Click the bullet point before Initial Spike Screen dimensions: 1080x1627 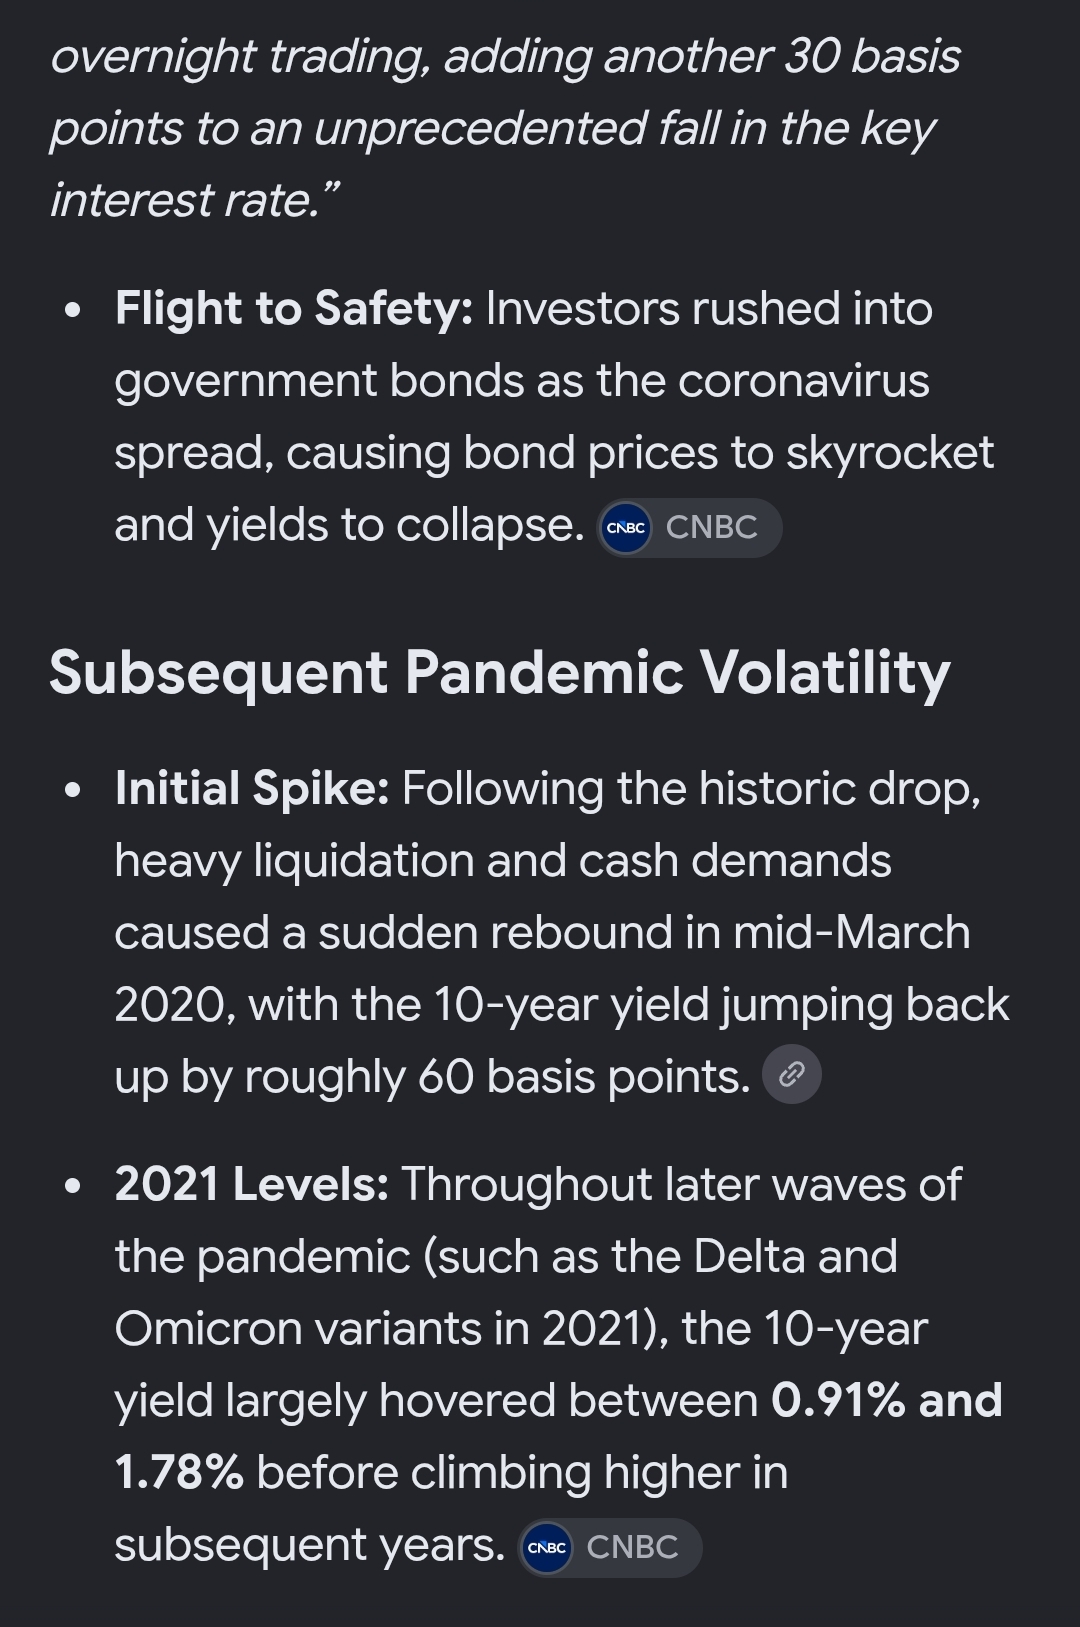tap(71, 790)
